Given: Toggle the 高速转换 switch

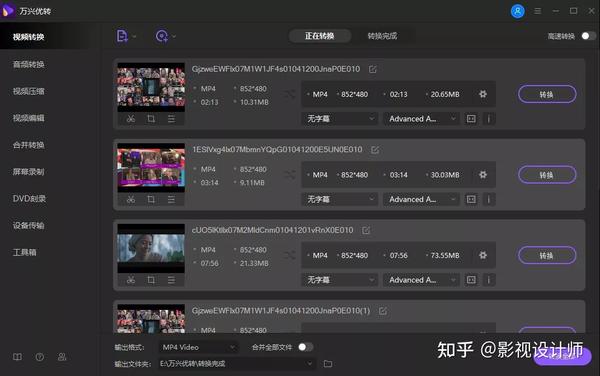Looking at the screenshot, I should [588, 36].
